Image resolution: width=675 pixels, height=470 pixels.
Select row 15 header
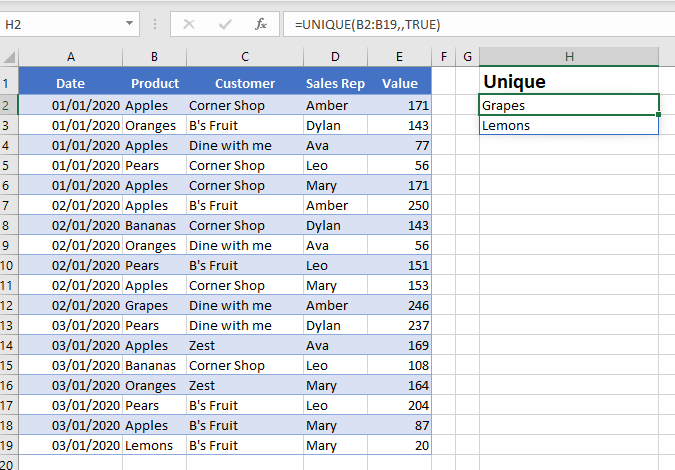[9, 365]
